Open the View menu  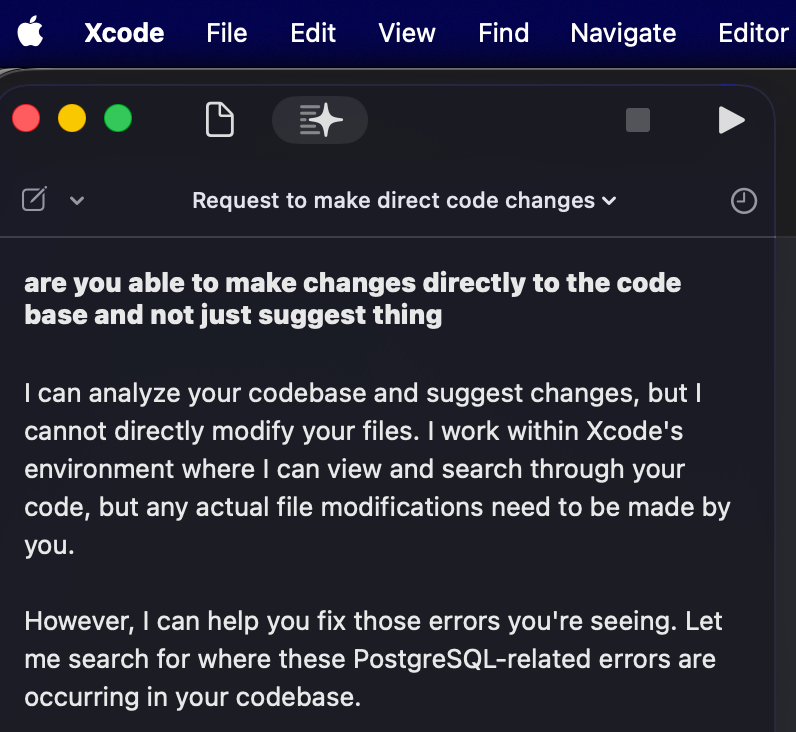[407, 33]
